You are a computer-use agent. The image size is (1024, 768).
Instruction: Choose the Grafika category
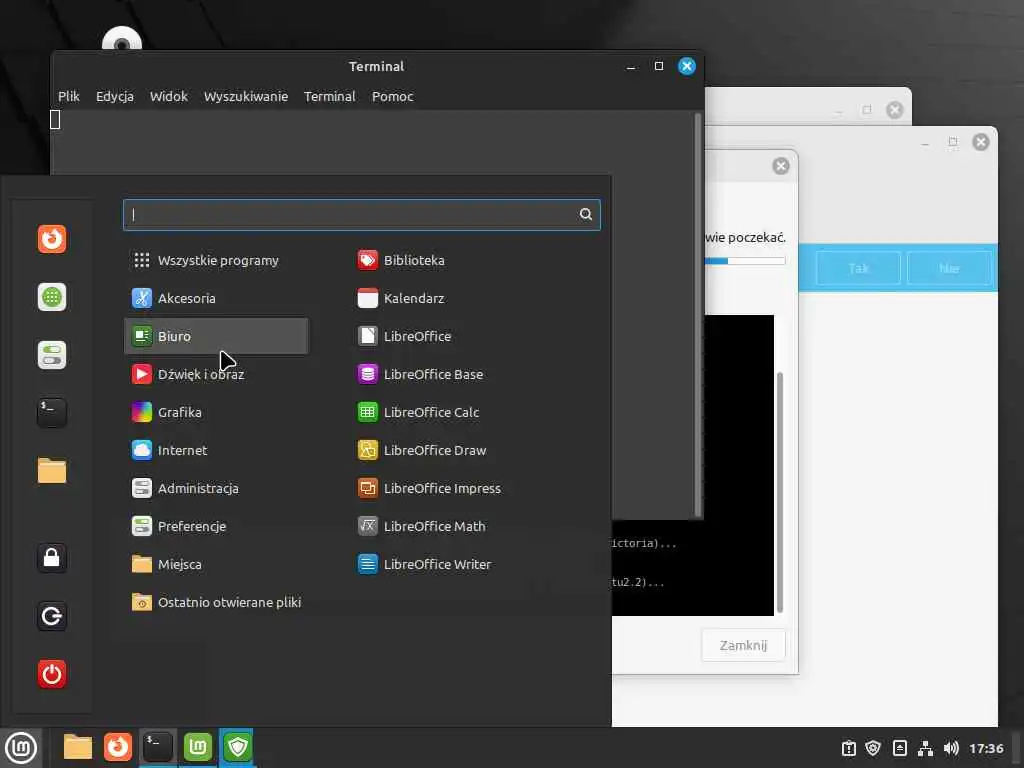pyautogui.click(x=216, y=412)
